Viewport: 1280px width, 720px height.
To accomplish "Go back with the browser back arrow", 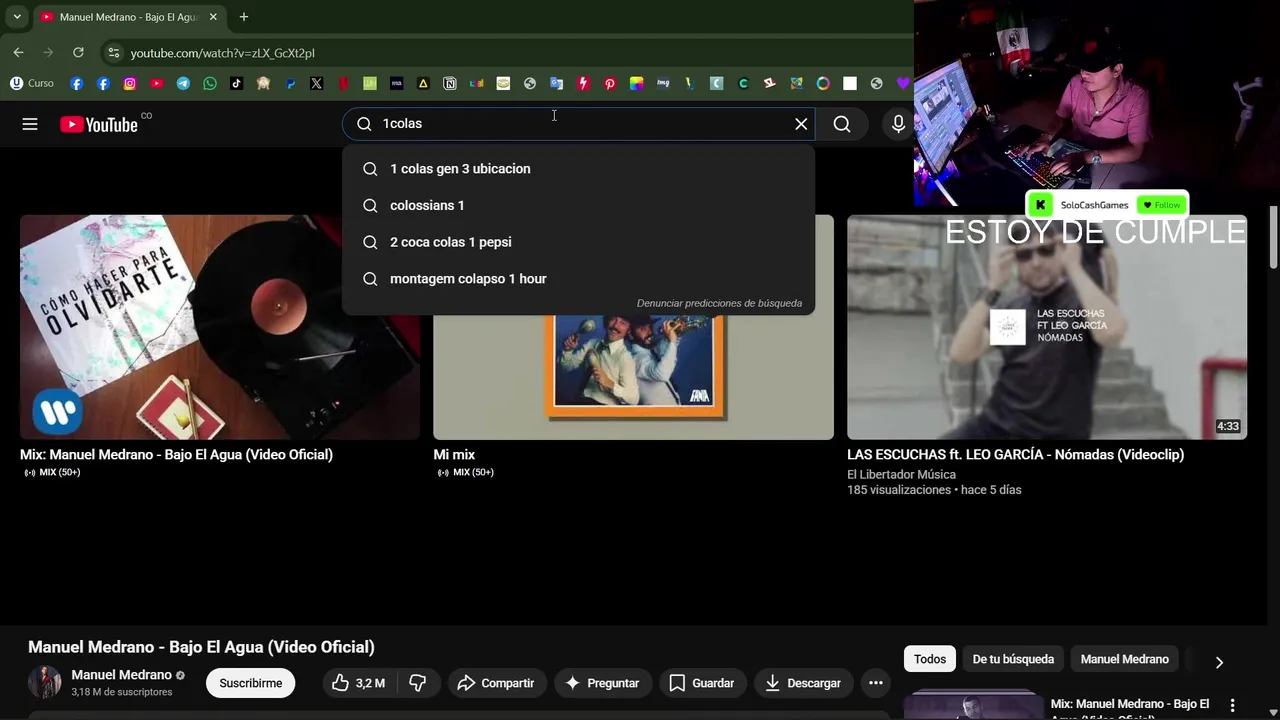I will [x=18, y=52].
